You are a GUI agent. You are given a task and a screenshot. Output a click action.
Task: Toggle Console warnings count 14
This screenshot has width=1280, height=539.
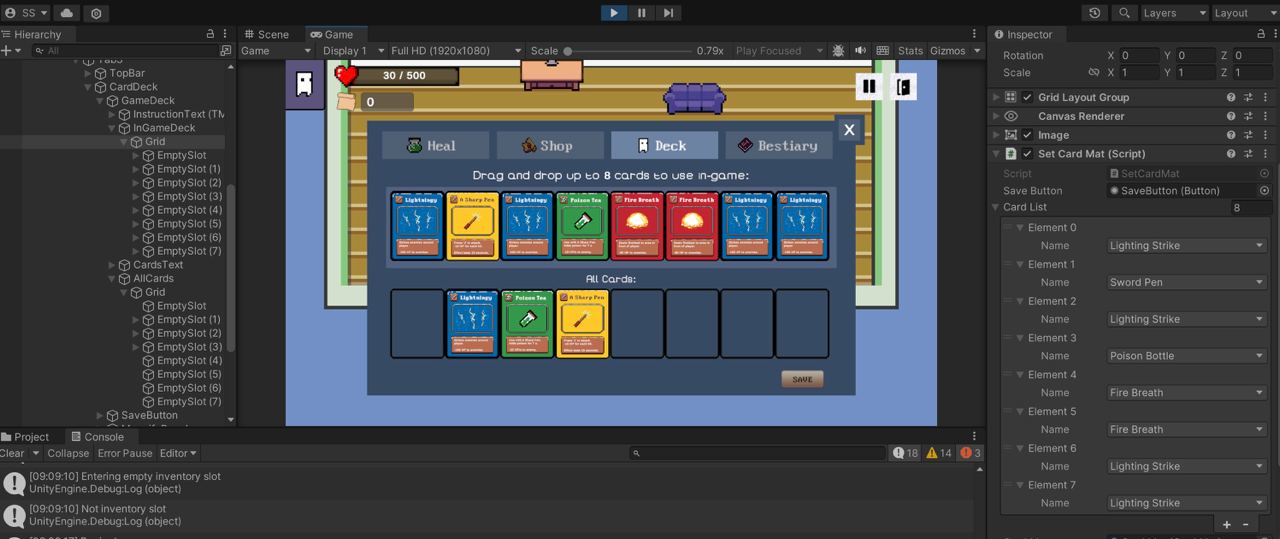point(939,453)
